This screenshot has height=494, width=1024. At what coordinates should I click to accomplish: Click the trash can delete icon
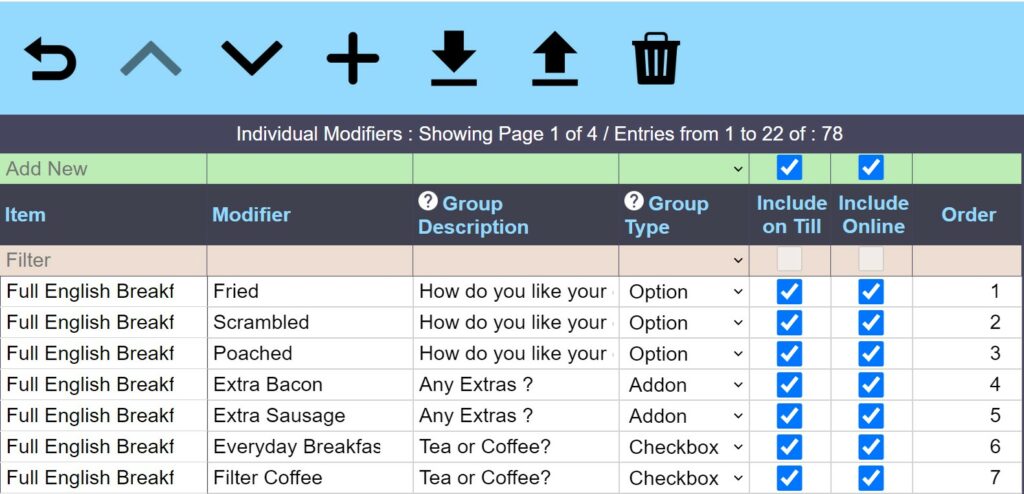656,60
